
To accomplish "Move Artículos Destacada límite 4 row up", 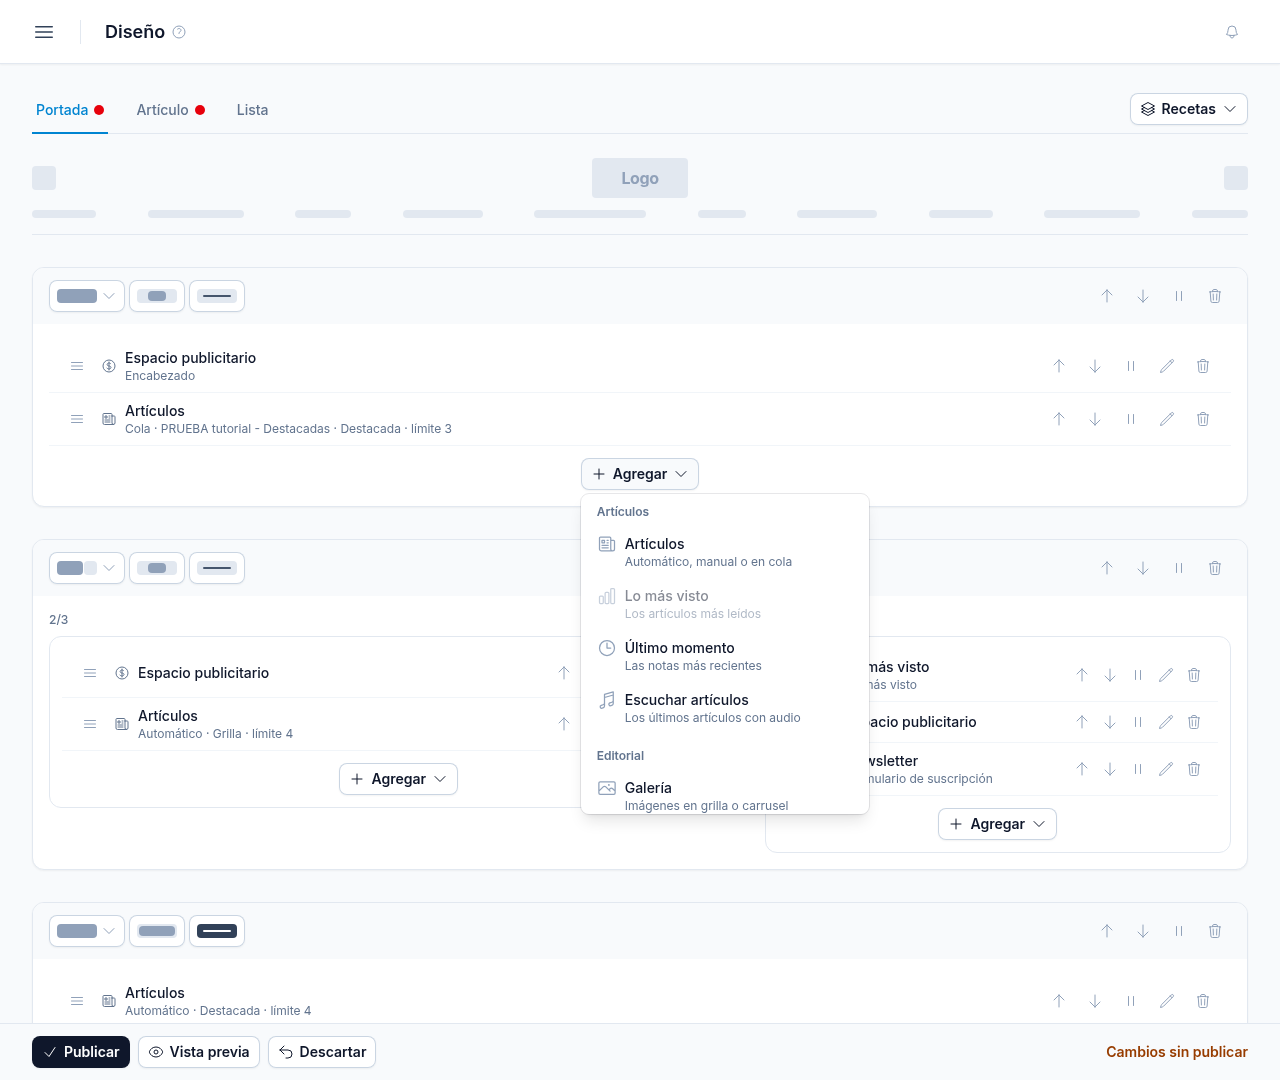I will pos(1059,1001).
